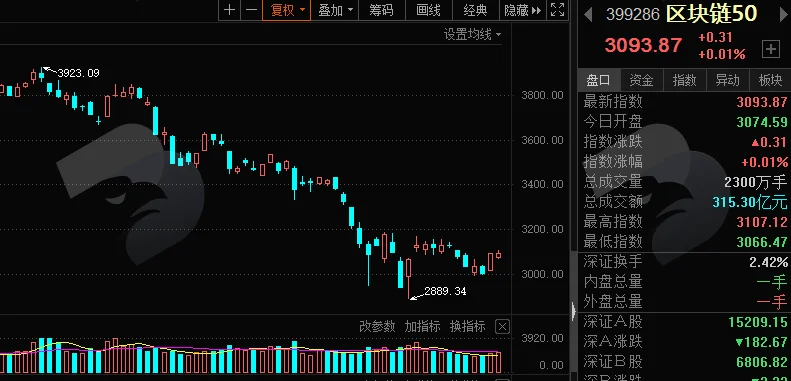The image size is (791, 381).
Task: Click the 换指标 link
Action: [x=467, y=326]
